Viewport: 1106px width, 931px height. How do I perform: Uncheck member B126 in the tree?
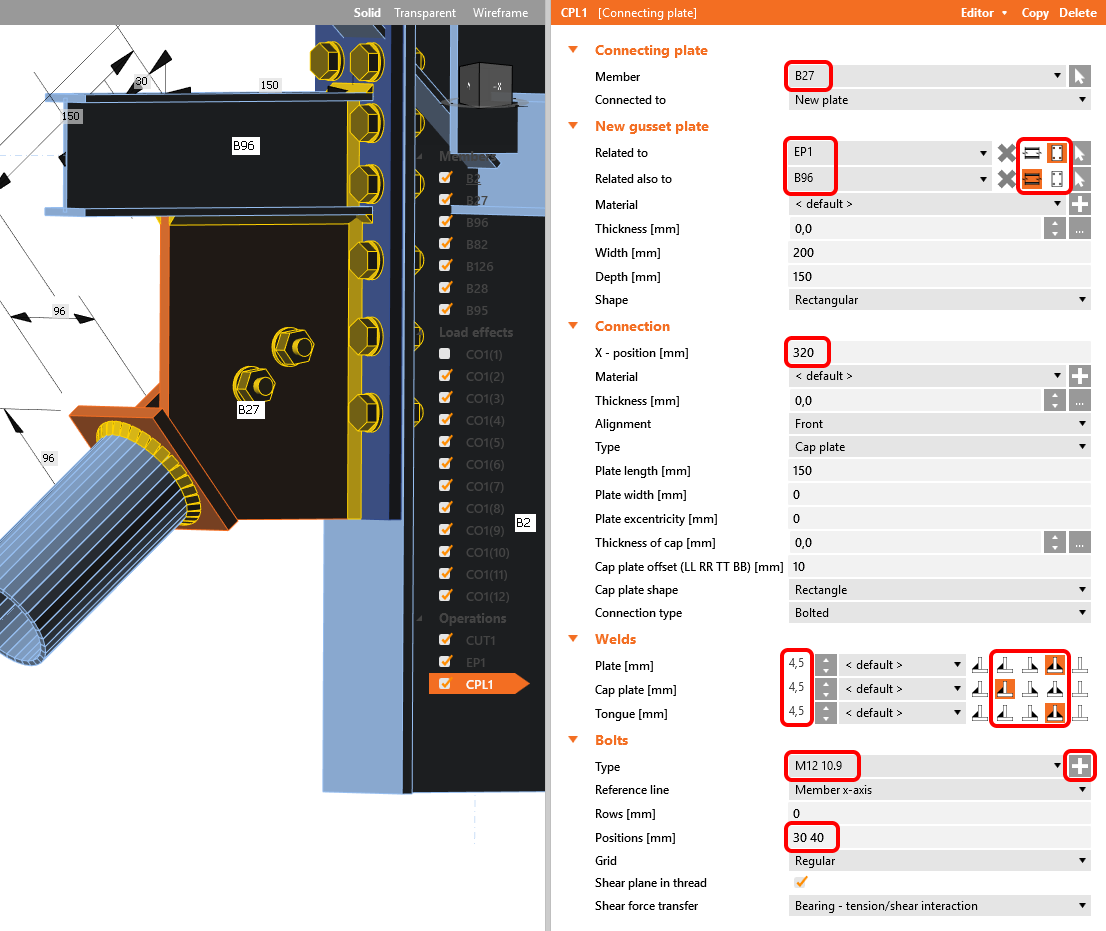tap(445, 265)
